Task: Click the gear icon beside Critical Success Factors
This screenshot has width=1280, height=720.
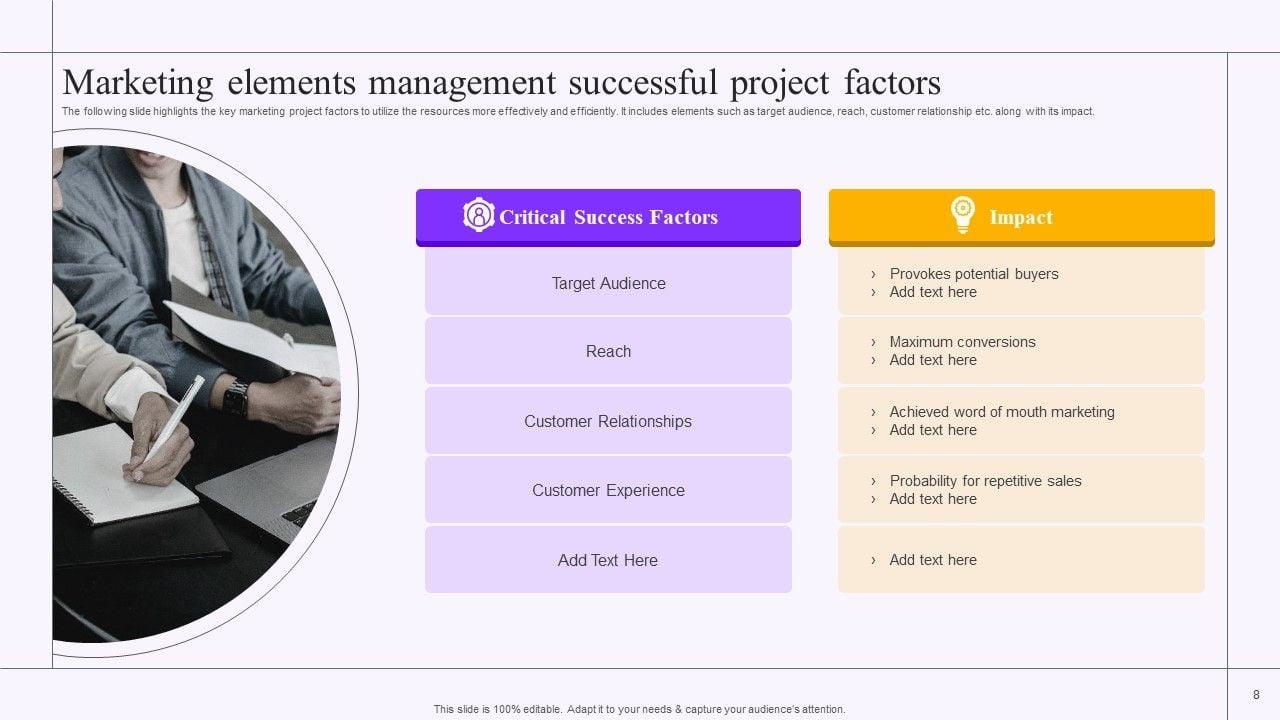Action: click(x=479, y=215)
